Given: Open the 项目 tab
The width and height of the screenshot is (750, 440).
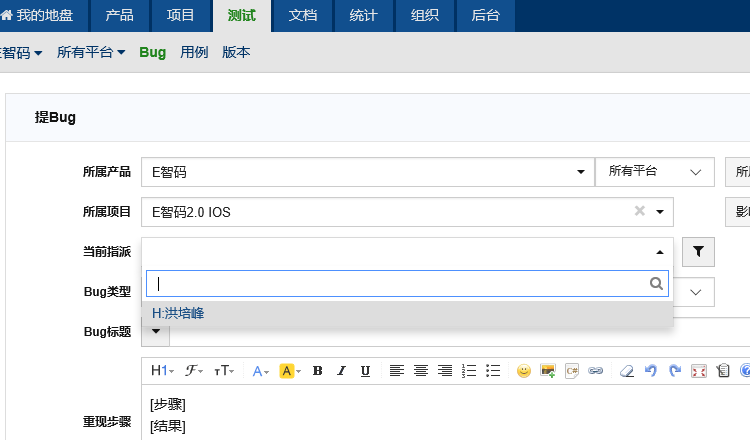Looking at the screenshot, I should (180, 15).
